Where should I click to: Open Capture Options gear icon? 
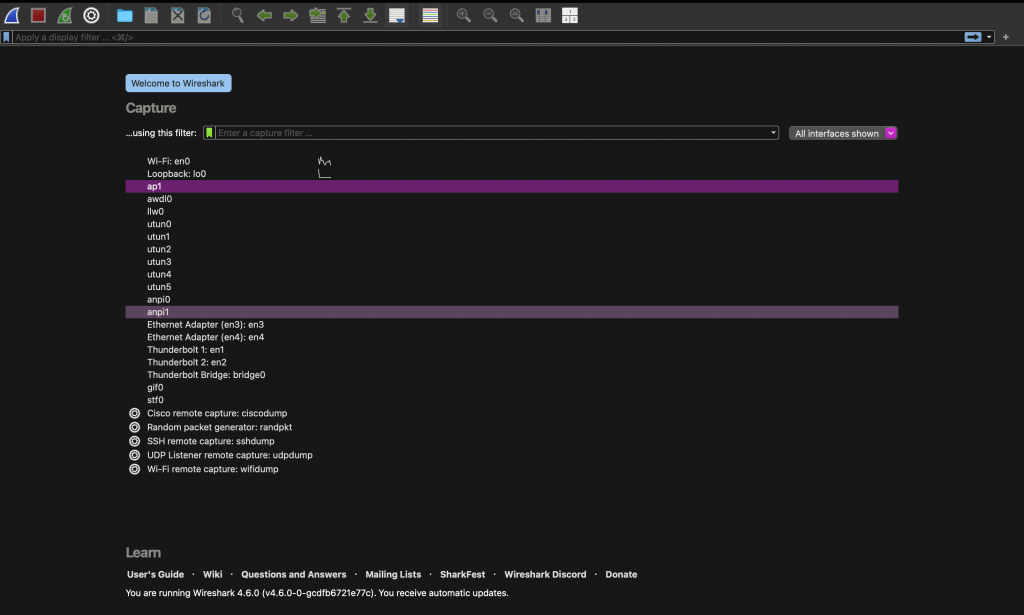[91, 15]
